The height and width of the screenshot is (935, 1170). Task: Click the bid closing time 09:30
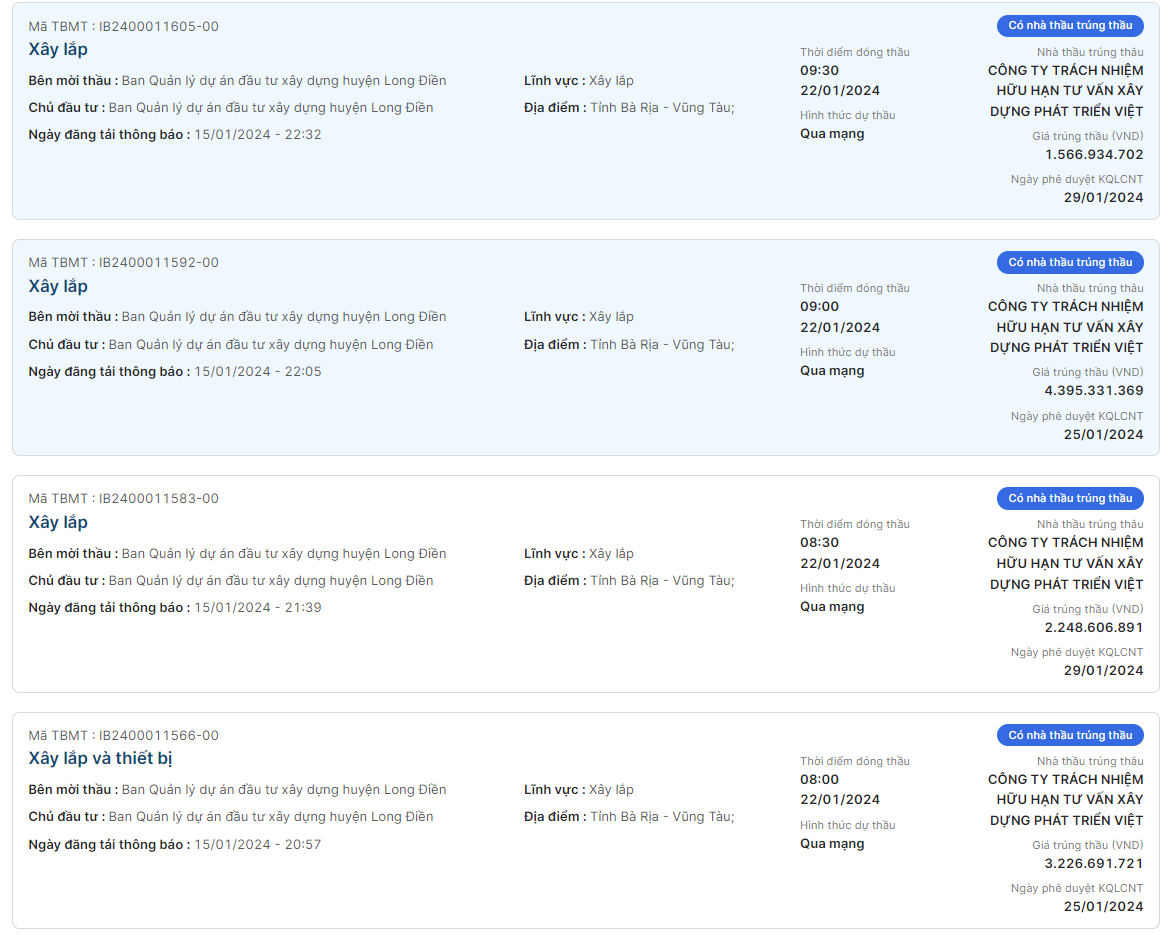819,71
